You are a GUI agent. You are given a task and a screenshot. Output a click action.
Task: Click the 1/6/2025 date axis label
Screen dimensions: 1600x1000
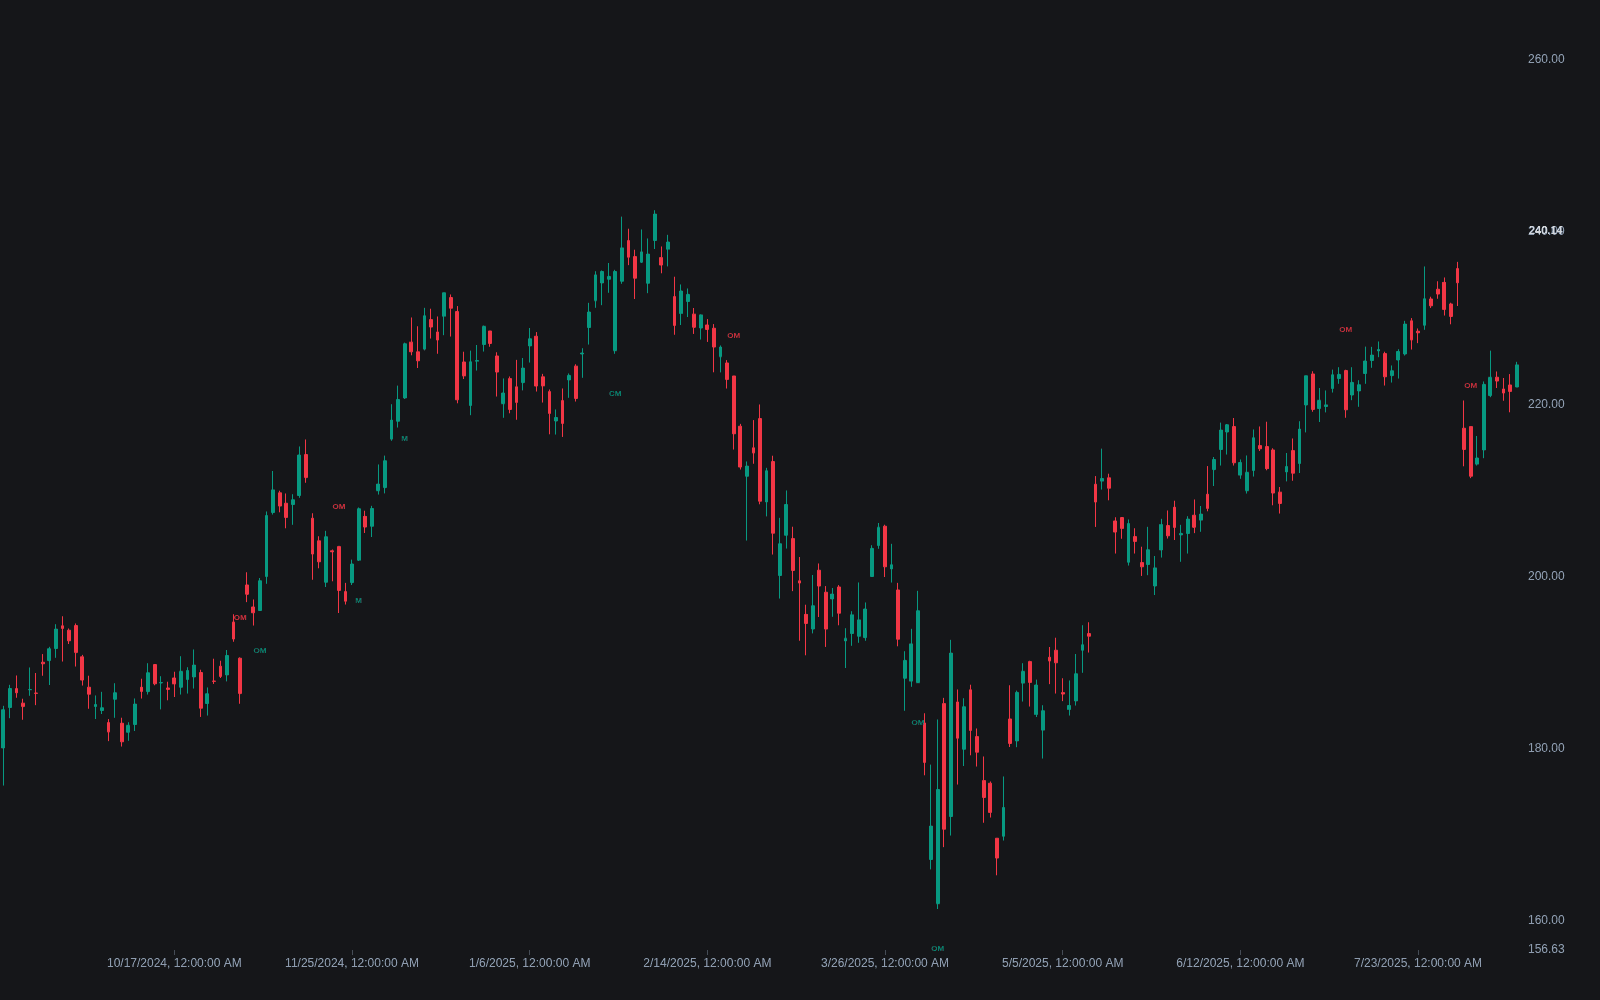pyautogui.click(x=530, y=963)
